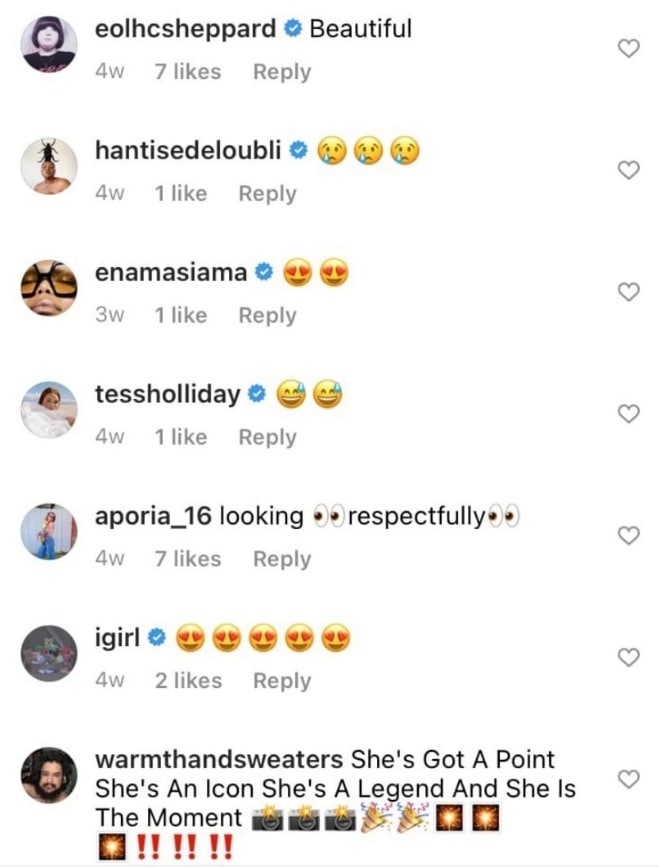
Task: Open the warmthandsweaters username link
Action: (219, 760)
